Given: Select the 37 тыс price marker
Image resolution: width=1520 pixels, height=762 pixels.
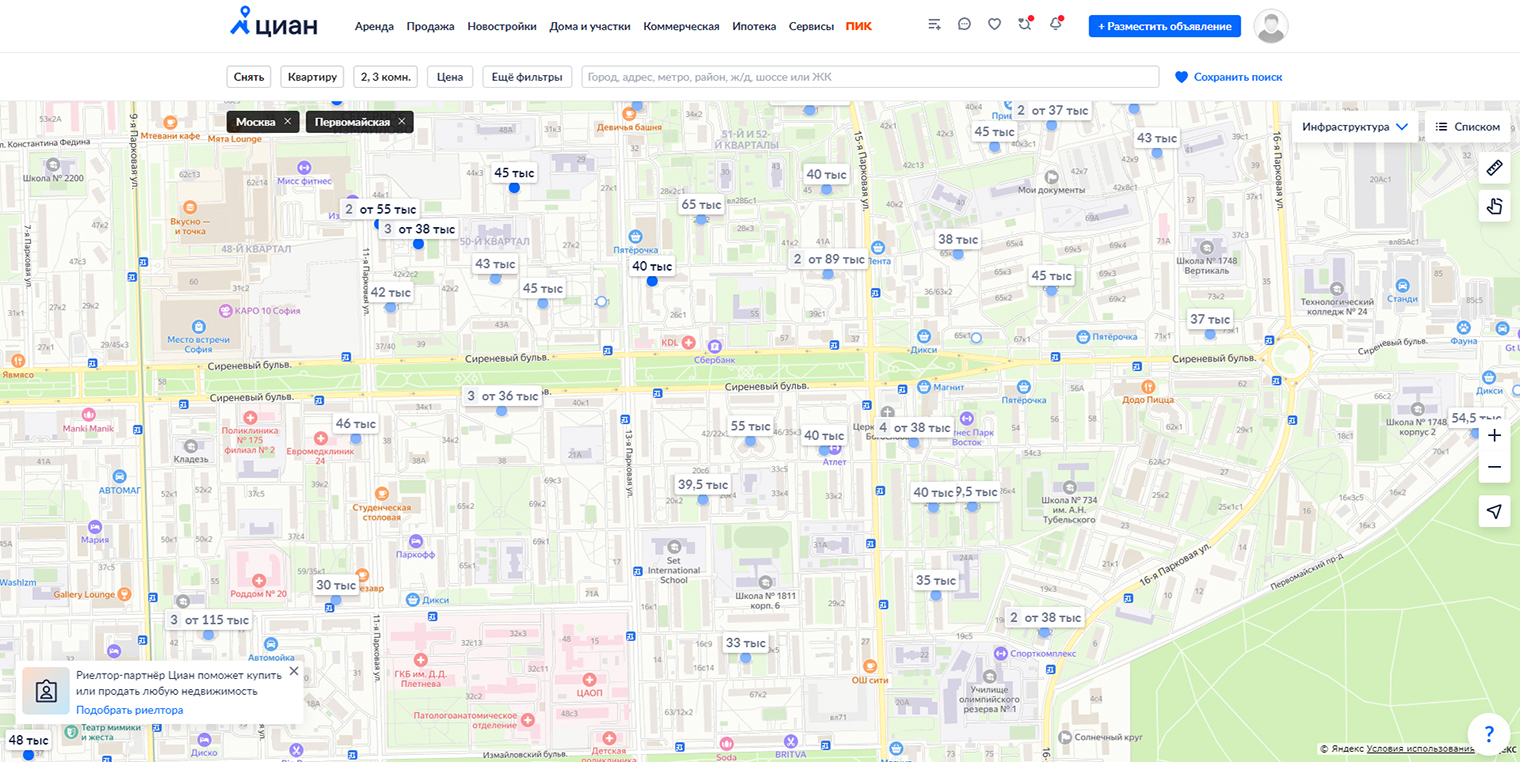Looking at the screenshot, I should click(1210, 320).
